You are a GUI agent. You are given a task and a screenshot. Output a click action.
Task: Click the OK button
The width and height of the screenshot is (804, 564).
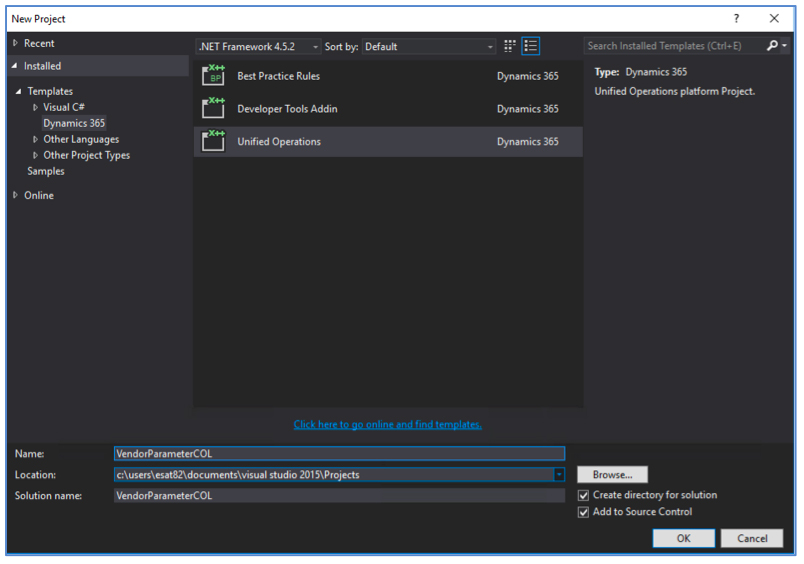[684, 538]
